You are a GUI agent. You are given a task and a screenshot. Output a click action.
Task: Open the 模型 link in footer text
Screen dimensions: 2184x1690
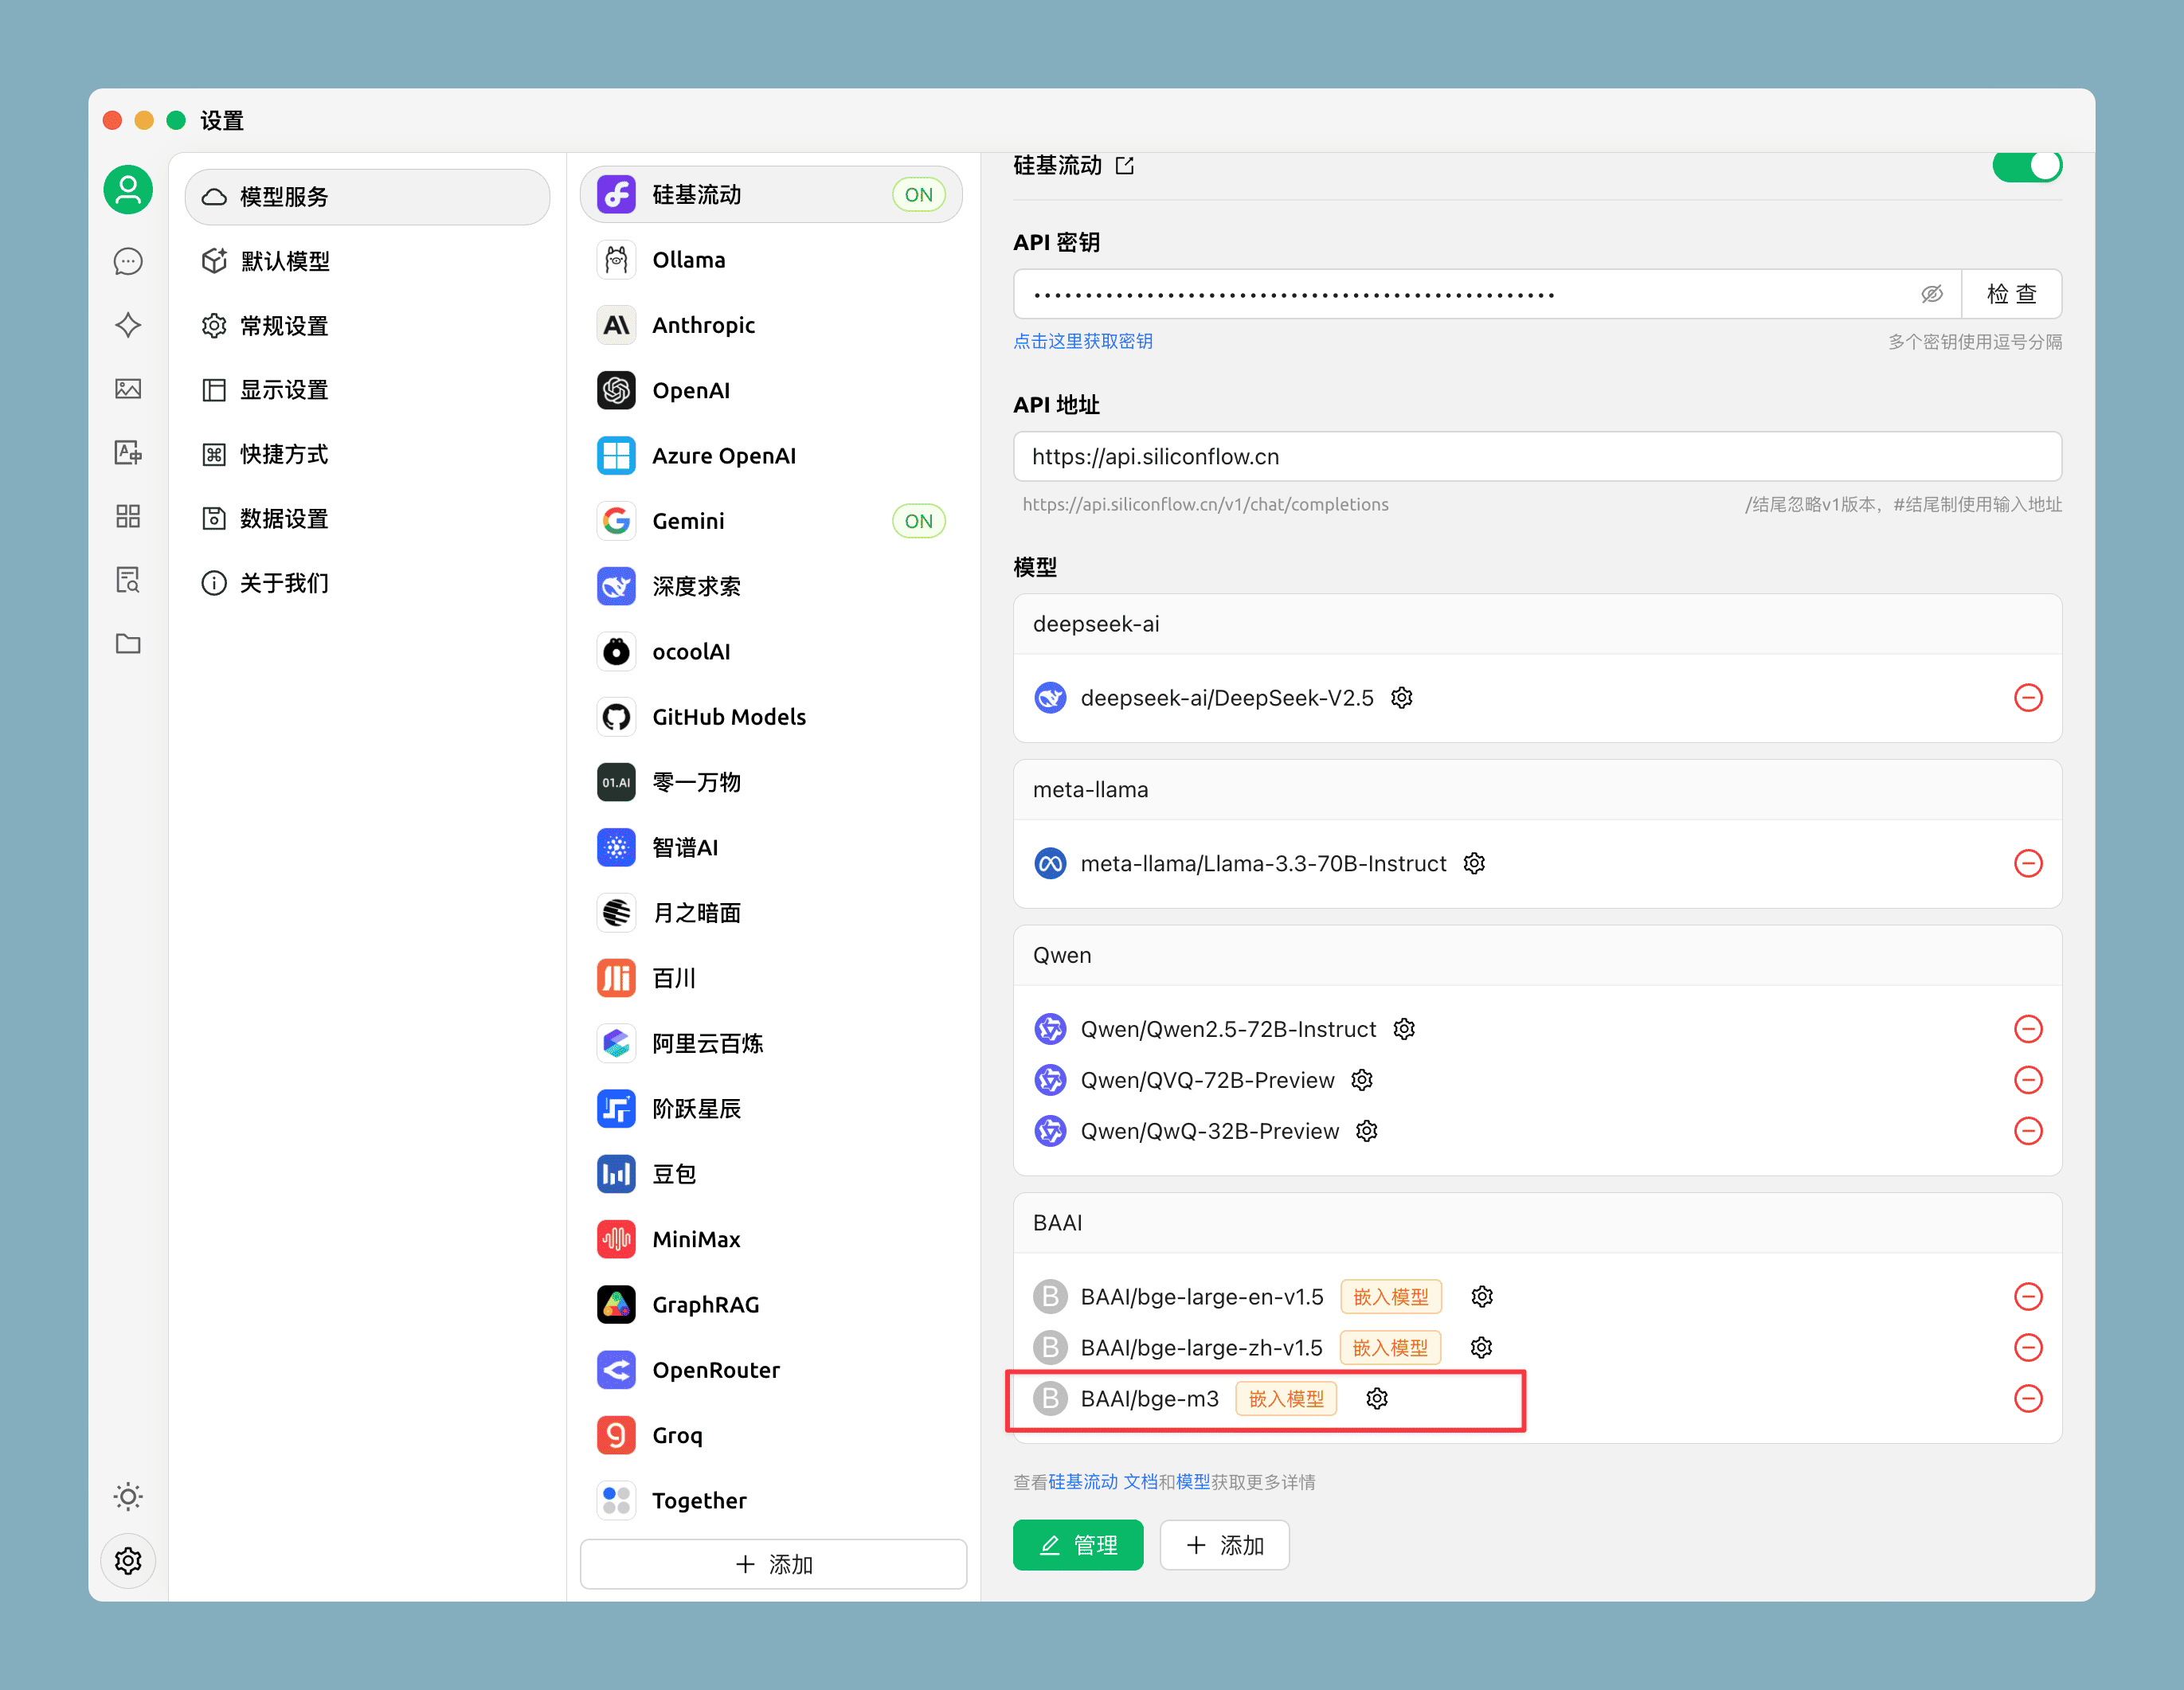(1193, 1482)
